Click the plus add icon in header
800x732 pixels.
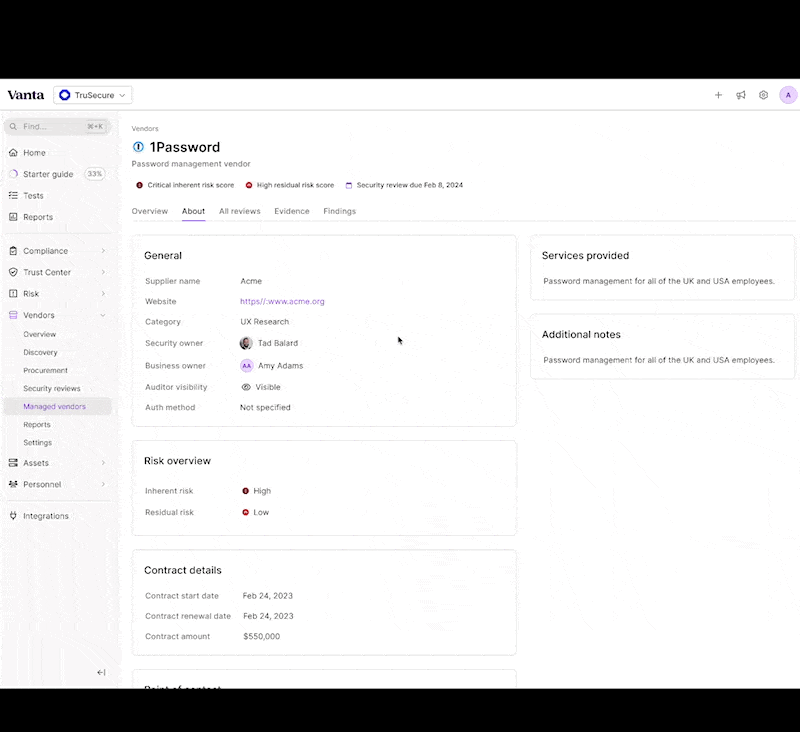718,95
